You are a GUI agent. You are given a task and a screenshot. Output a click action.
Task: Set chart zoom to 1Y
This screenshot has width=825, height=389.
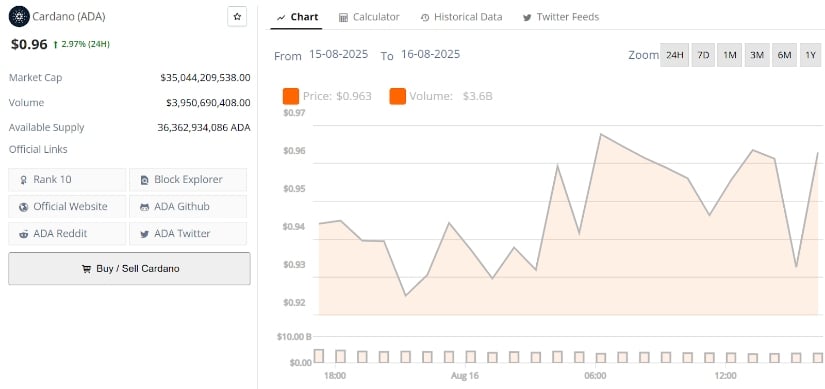(811, 55)
